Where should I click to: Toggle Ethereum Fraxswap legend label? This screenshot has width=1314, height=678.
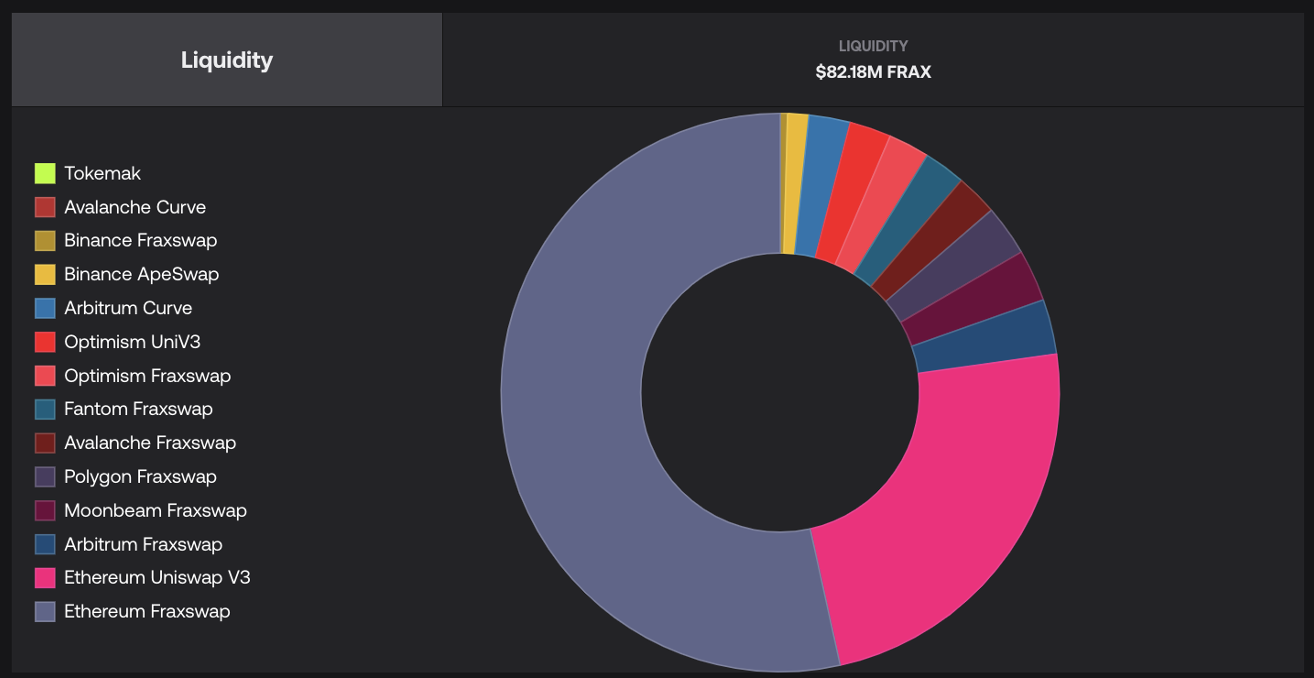click(x=147, y=611)
